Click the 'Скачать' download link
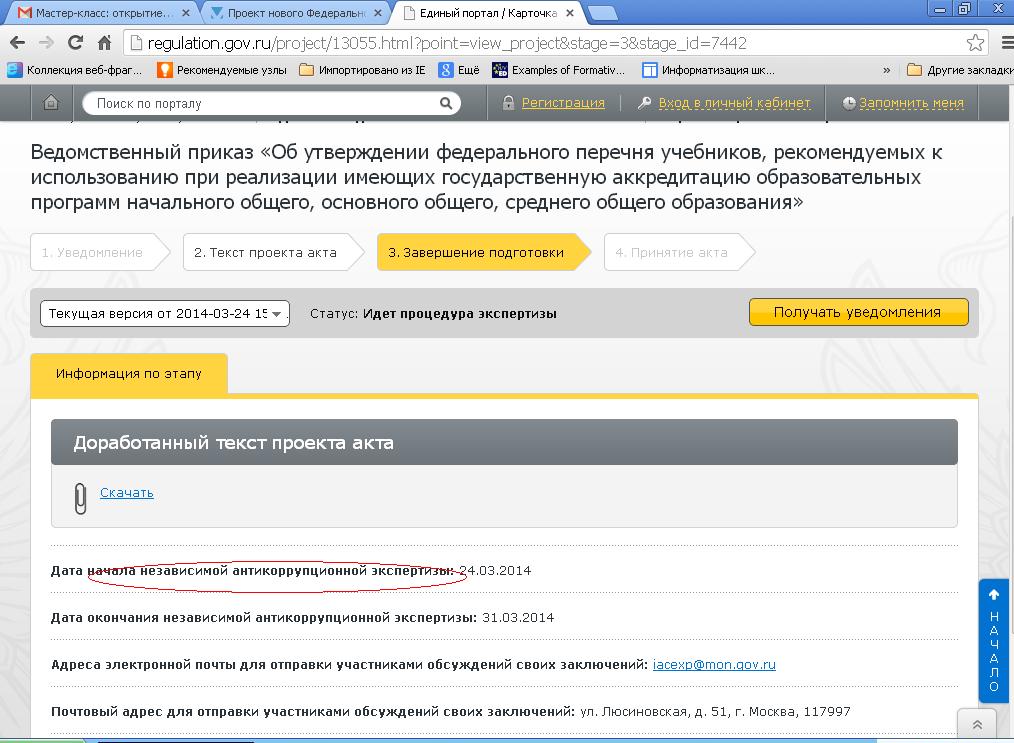This screenshot has height=743, width=1014. click(127, 492)
